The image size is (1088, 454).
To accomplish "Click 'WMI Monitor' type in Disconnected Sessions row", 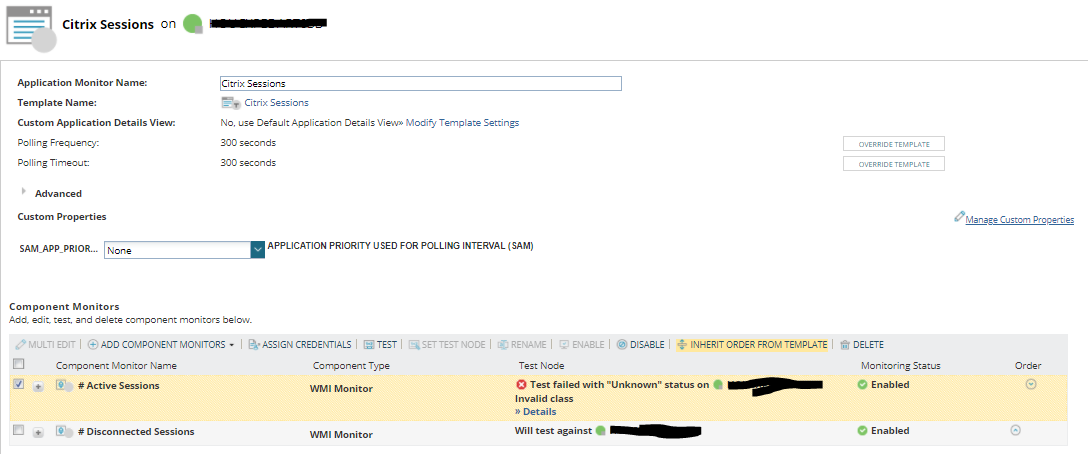I will (x=341, y=435).
